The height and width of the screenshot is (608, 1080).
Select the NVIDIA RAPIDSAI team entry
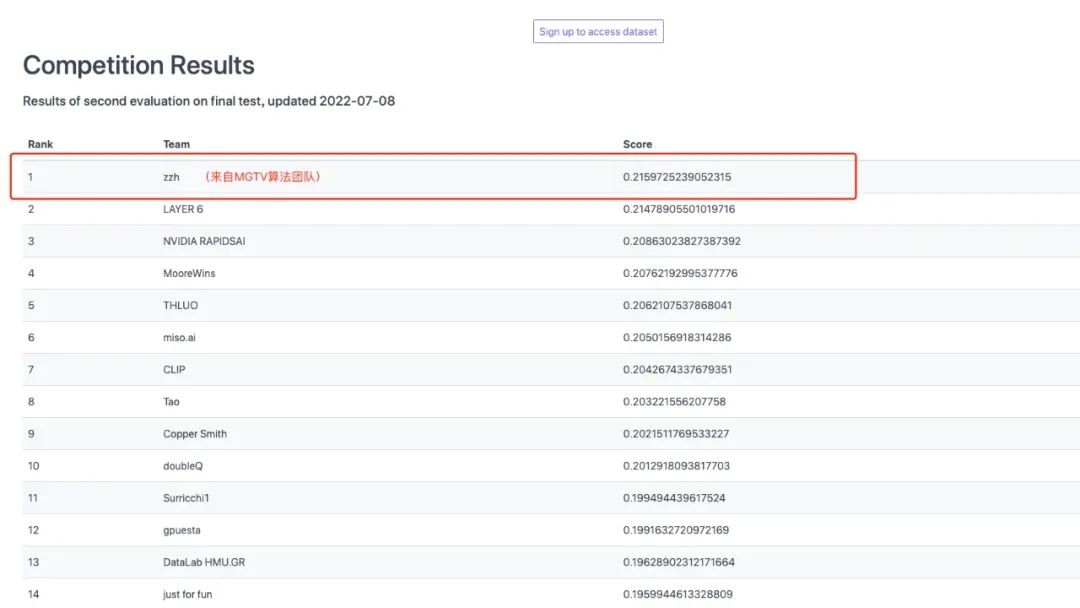tap(203, 241)
